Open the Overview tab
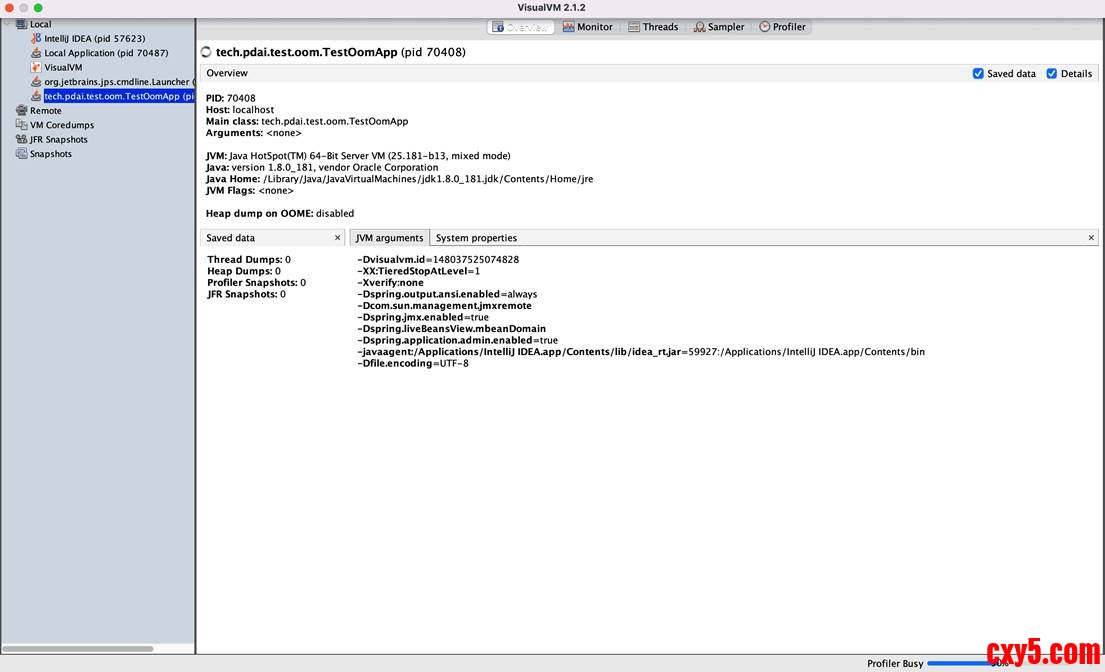1105x672 pixels. (x=521, y=27)
